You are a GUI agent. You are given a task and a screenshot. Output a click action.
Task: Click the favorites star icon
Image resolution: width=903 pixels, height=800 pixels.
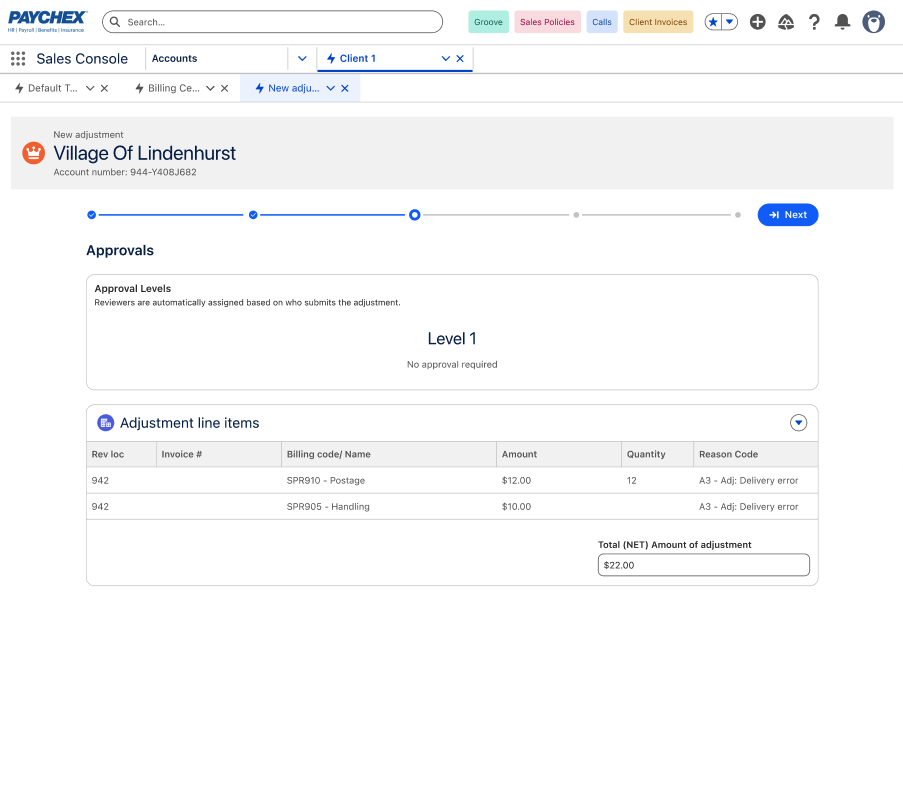713,22
